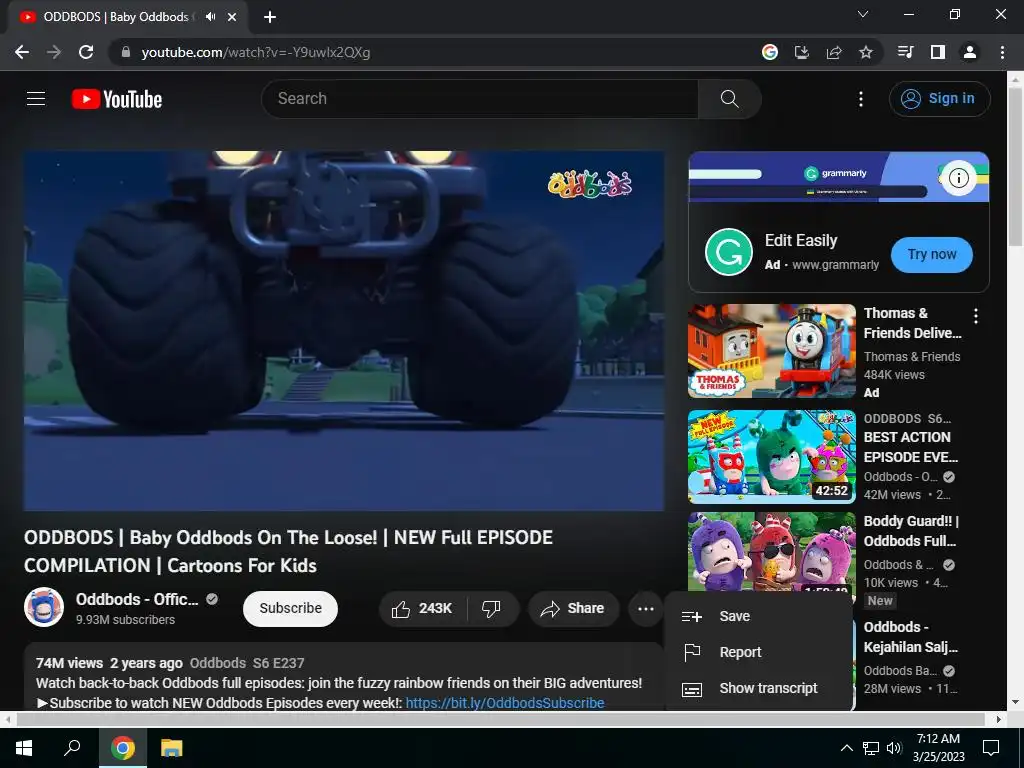Open the taskbar volume control
The height and width of the screenshot is (768, 1024).
[x=894, y=748]
